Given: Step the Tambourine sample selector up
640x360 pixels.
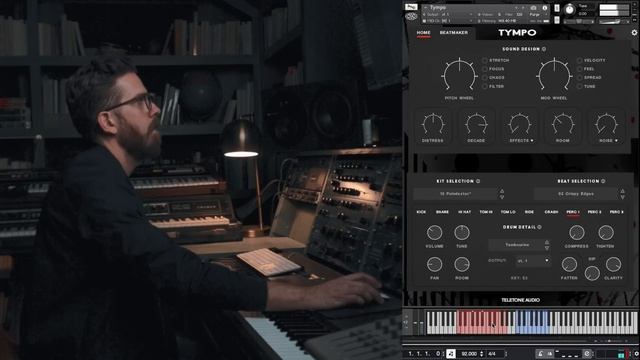Looking at the screenshot, I should click(x=547, y=242).
